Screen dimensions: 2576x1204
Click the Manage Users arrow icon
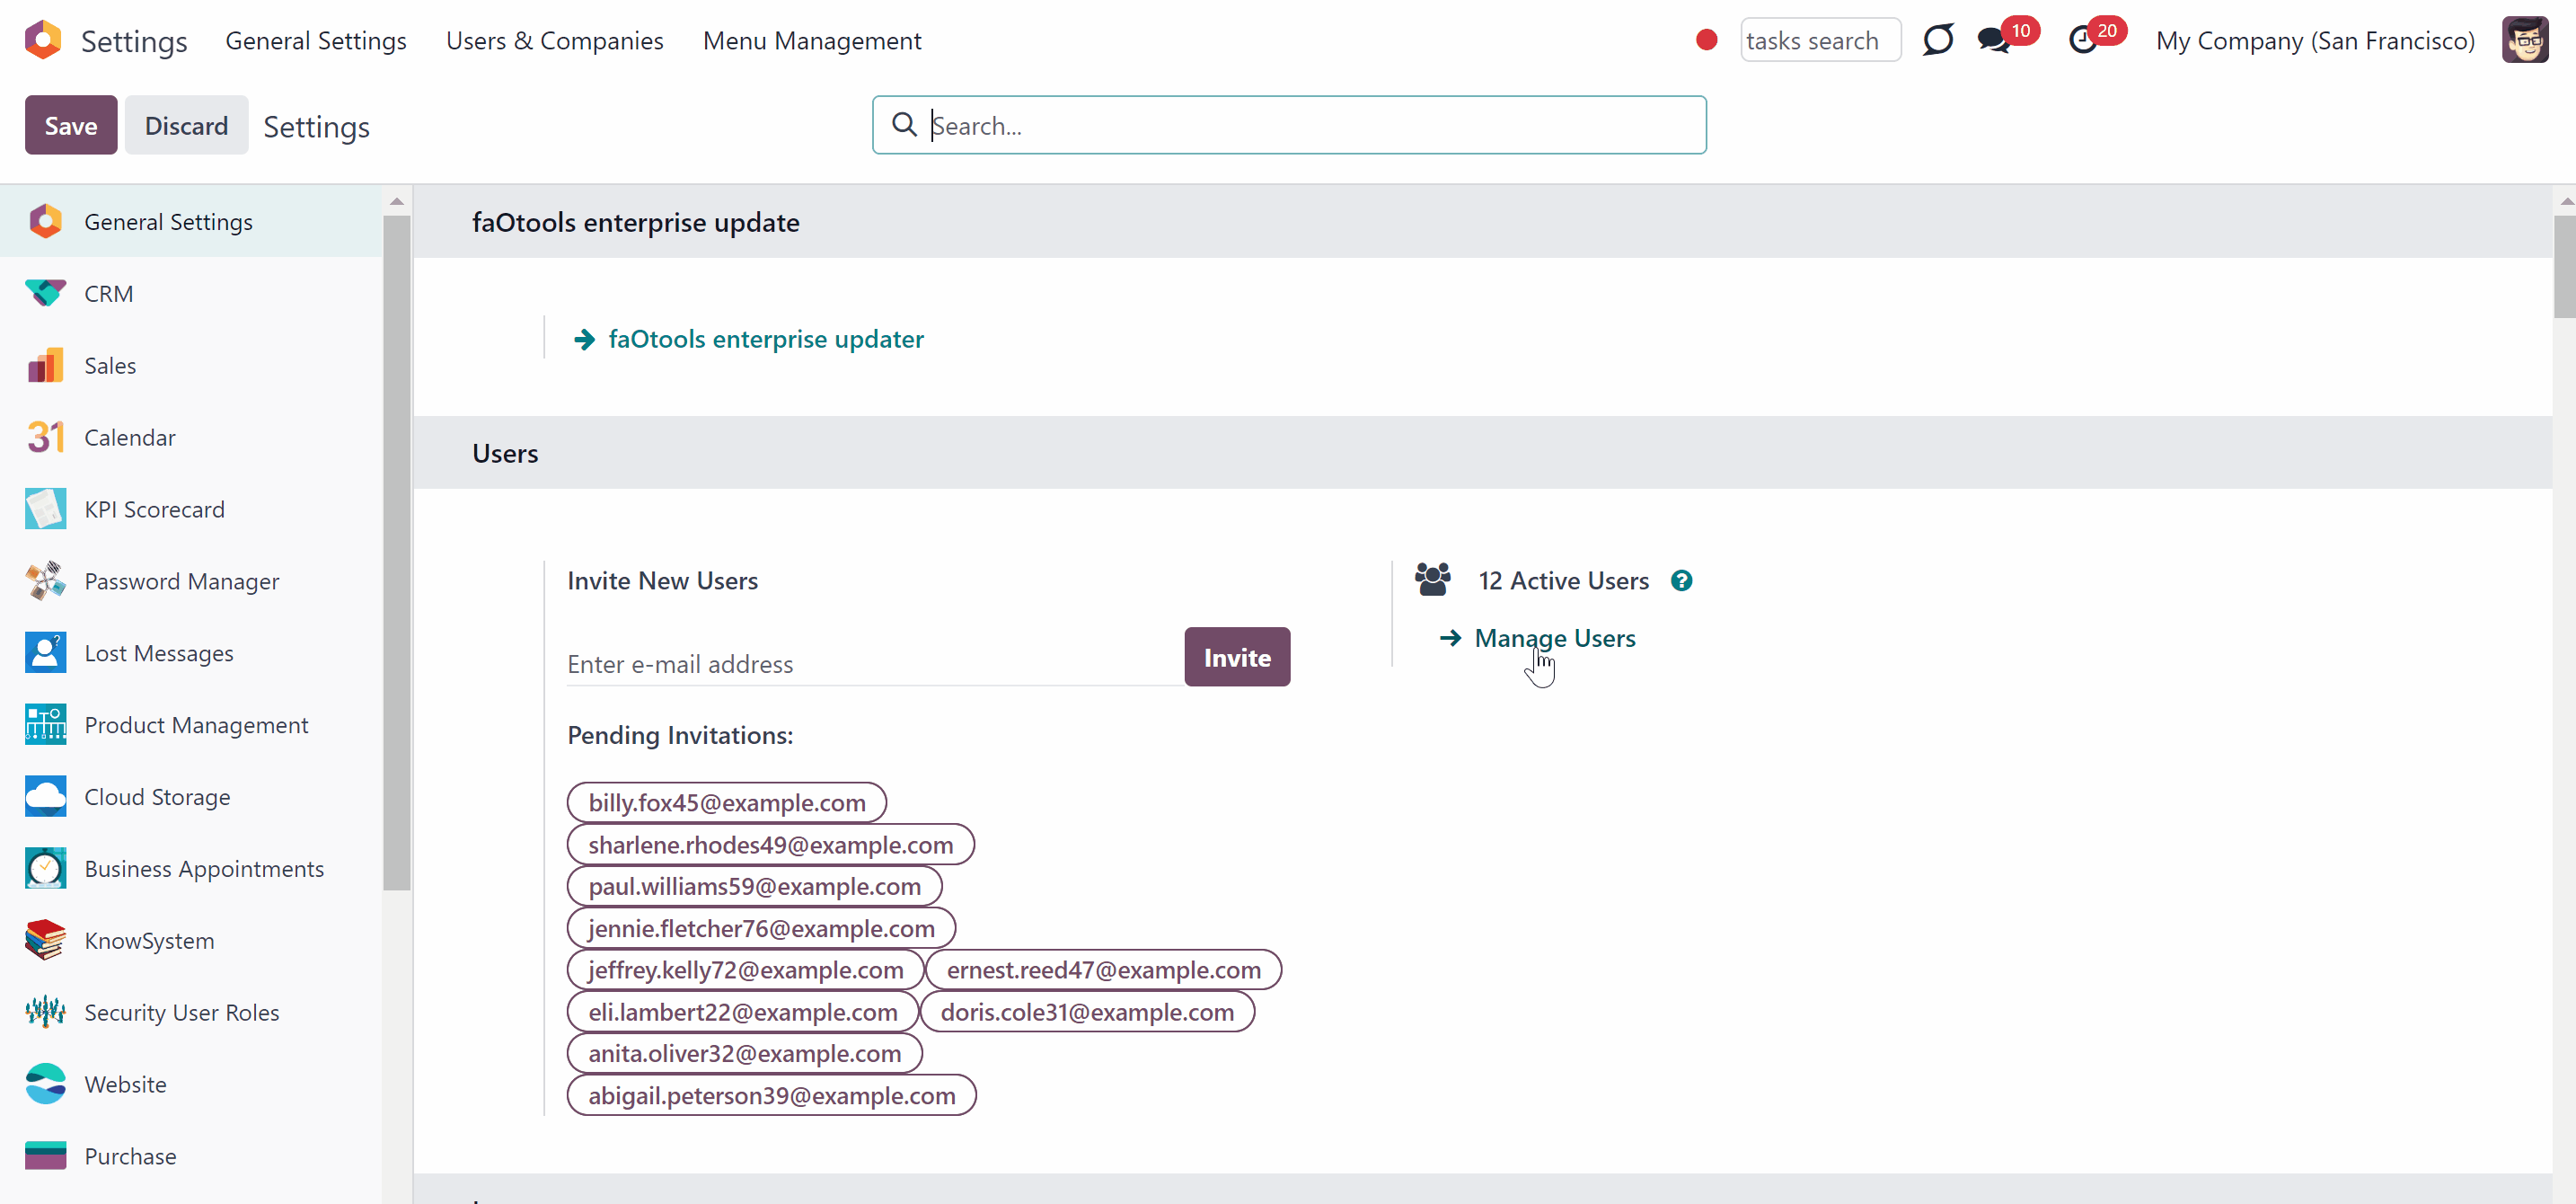(1450, 638)
